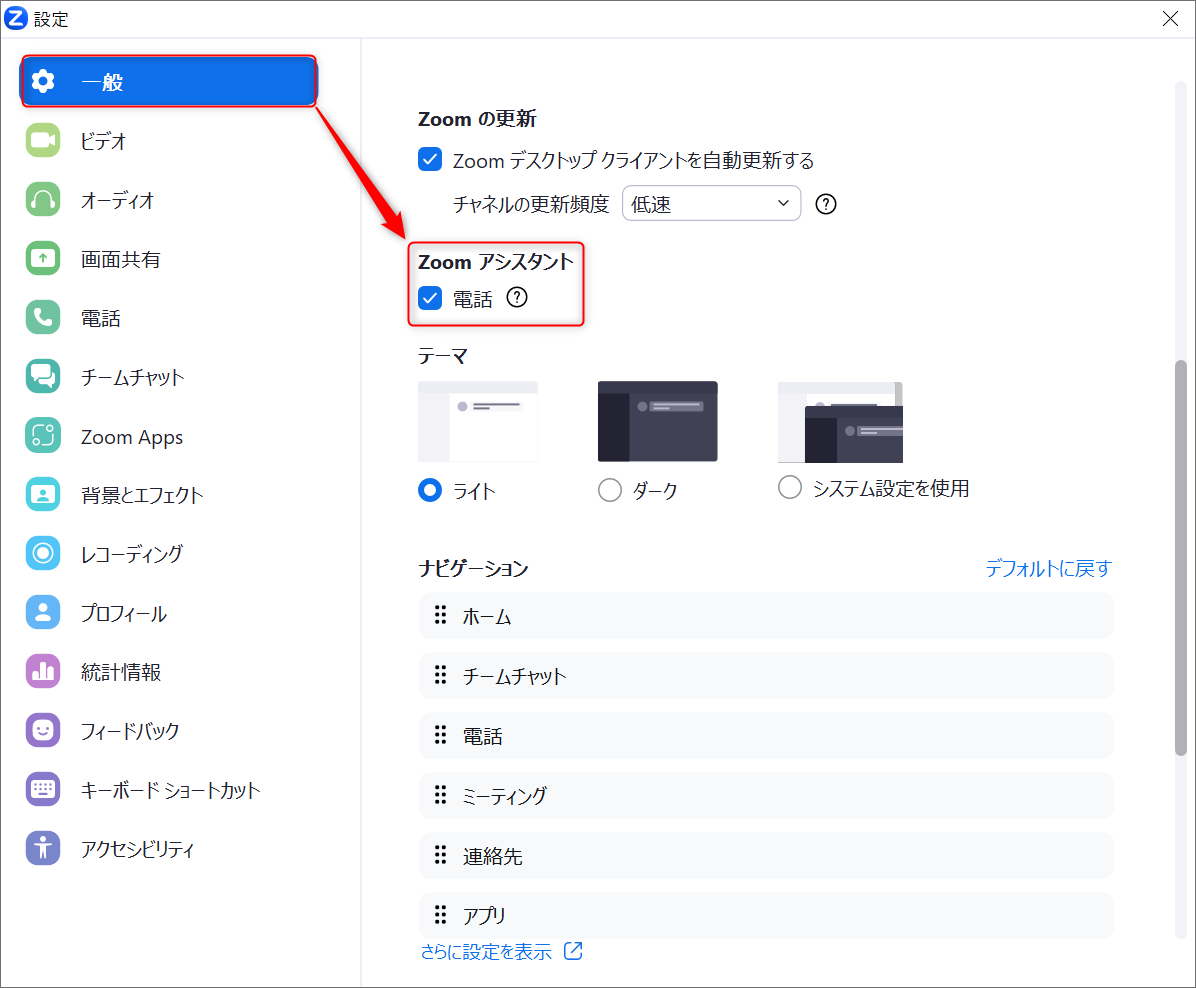Click the アプリ navigation row label
The height and width of the screenshot is (988, 1196).
pyautogui.click(x=484, y=915)
